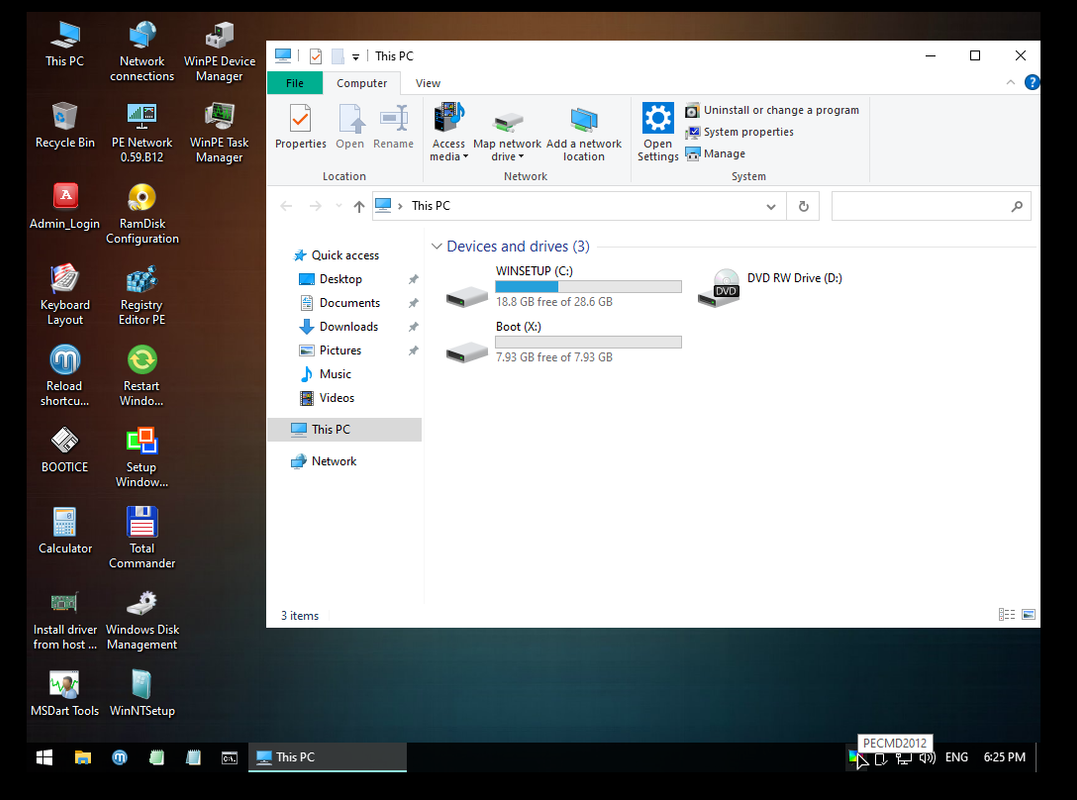Viewport: 1077px width, 800px height.
Task: Select the WINSETUP (C:) drive
Action: pos(563,286)
